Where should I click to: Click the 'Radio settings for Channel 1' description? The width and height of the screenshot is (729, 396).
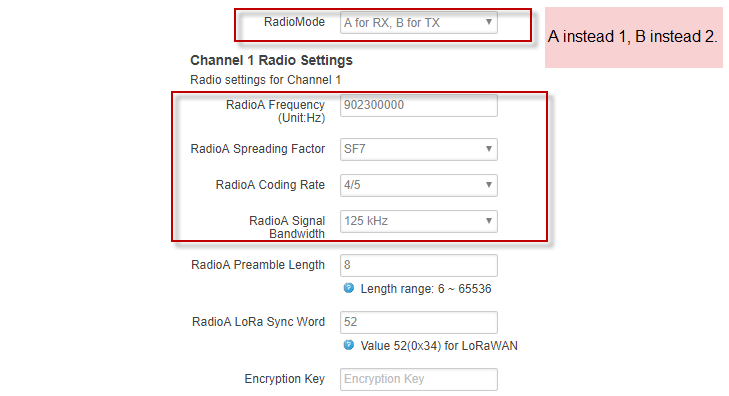pyautogui.click(x=265, y=80)
